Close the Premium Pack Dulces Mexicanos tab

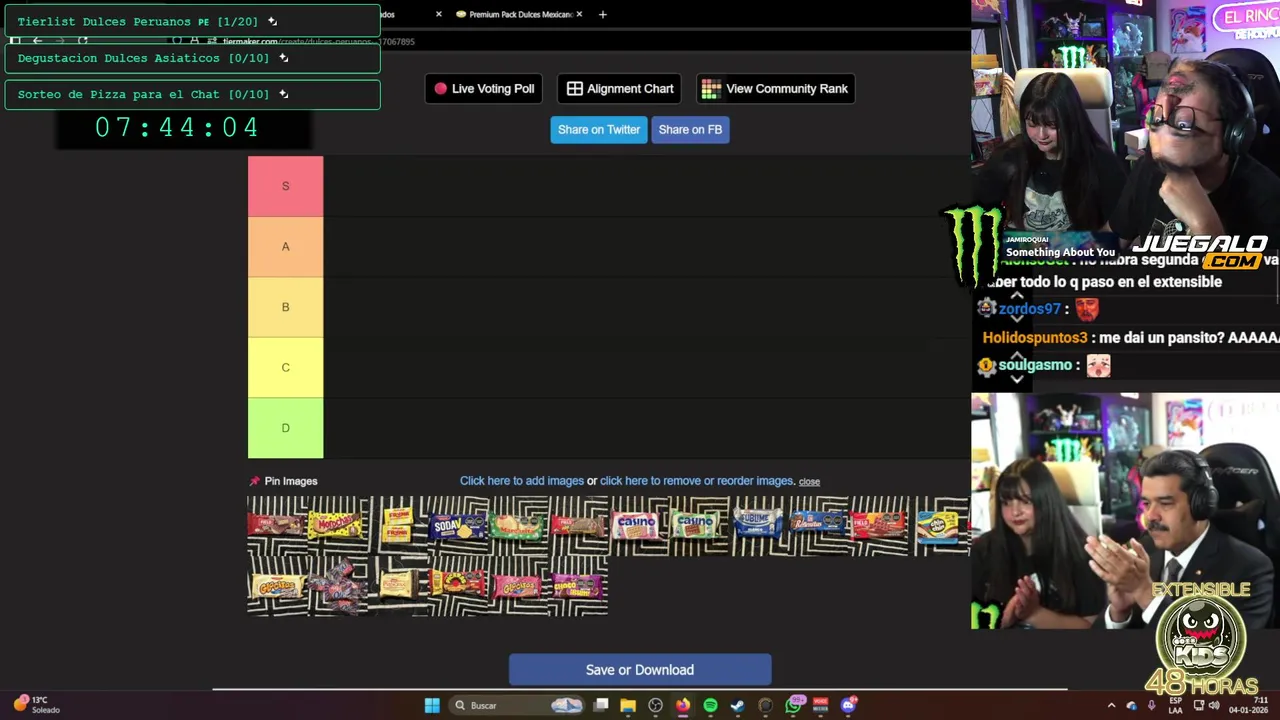[x=579, y=14]
